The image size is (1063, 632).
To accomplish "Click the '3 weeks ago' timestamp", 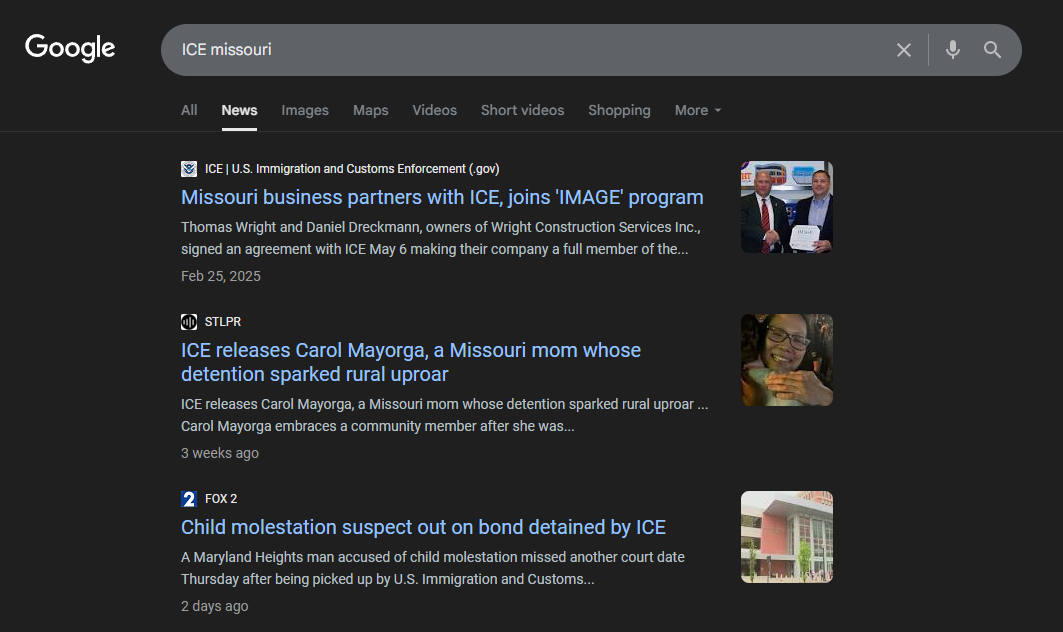I will click(x=220, y=453).
